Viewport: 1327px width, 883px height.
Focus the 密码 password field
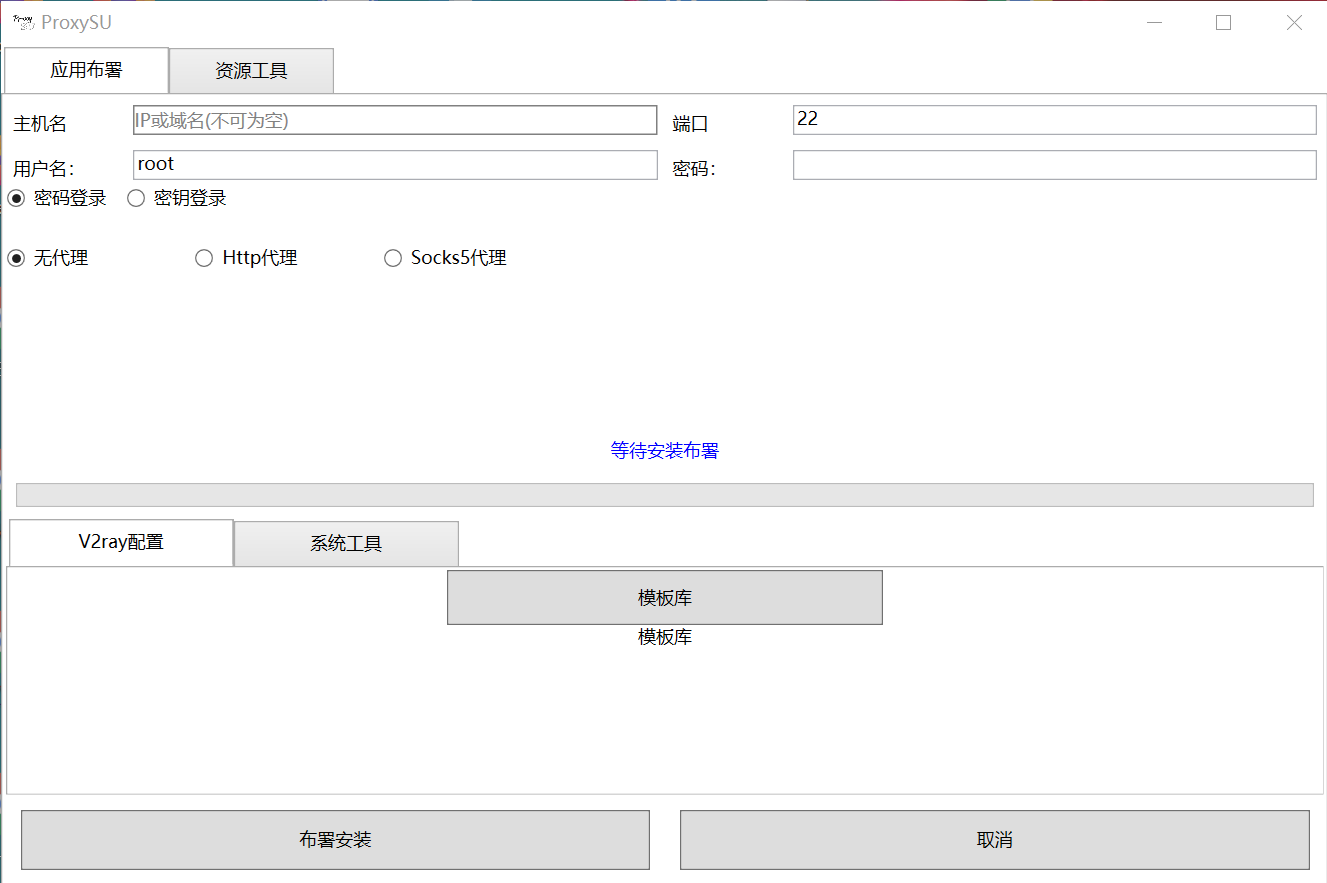pyautogui.click(x=1055, y=164)
